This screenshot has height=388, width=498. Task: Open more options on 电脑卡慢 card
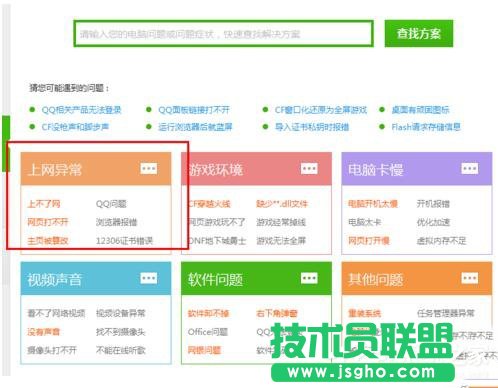pos(470,168)
